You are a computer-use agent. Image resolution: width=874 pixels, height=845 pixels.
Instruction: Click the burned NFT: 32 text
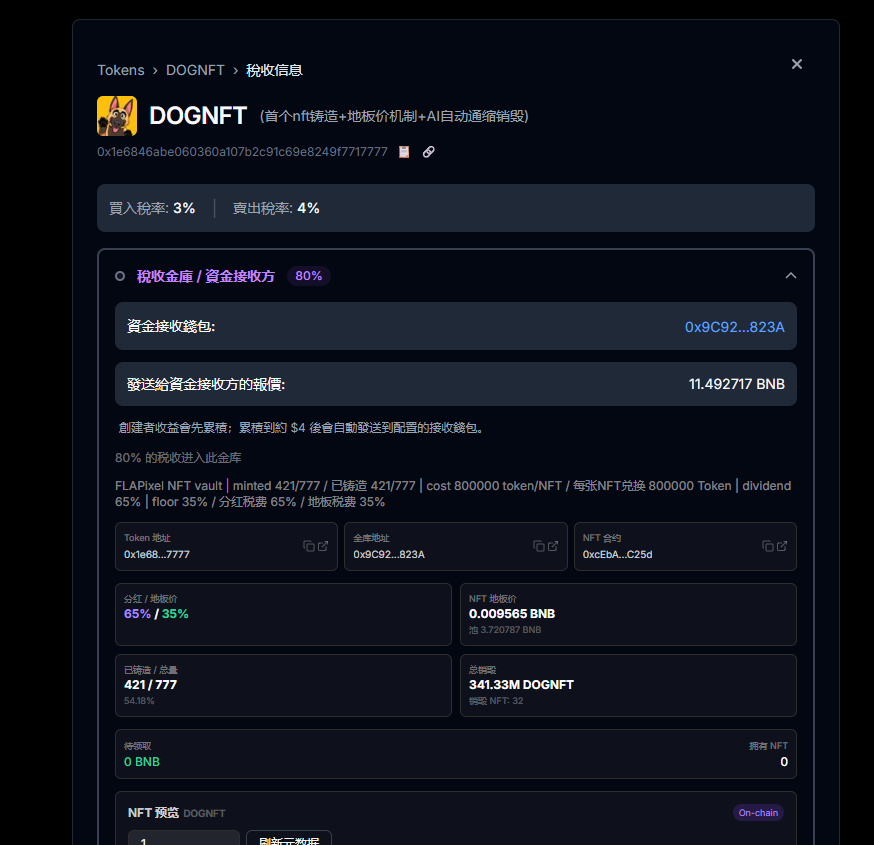[x=496, y=701]
